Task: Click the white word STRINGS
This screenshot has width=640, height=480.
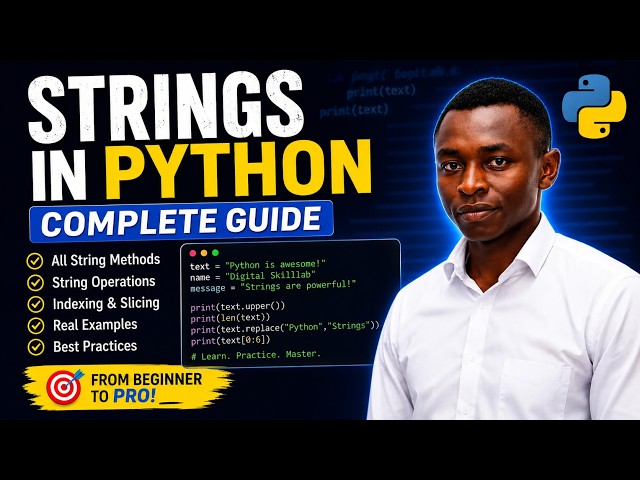Action: [165, 107]
